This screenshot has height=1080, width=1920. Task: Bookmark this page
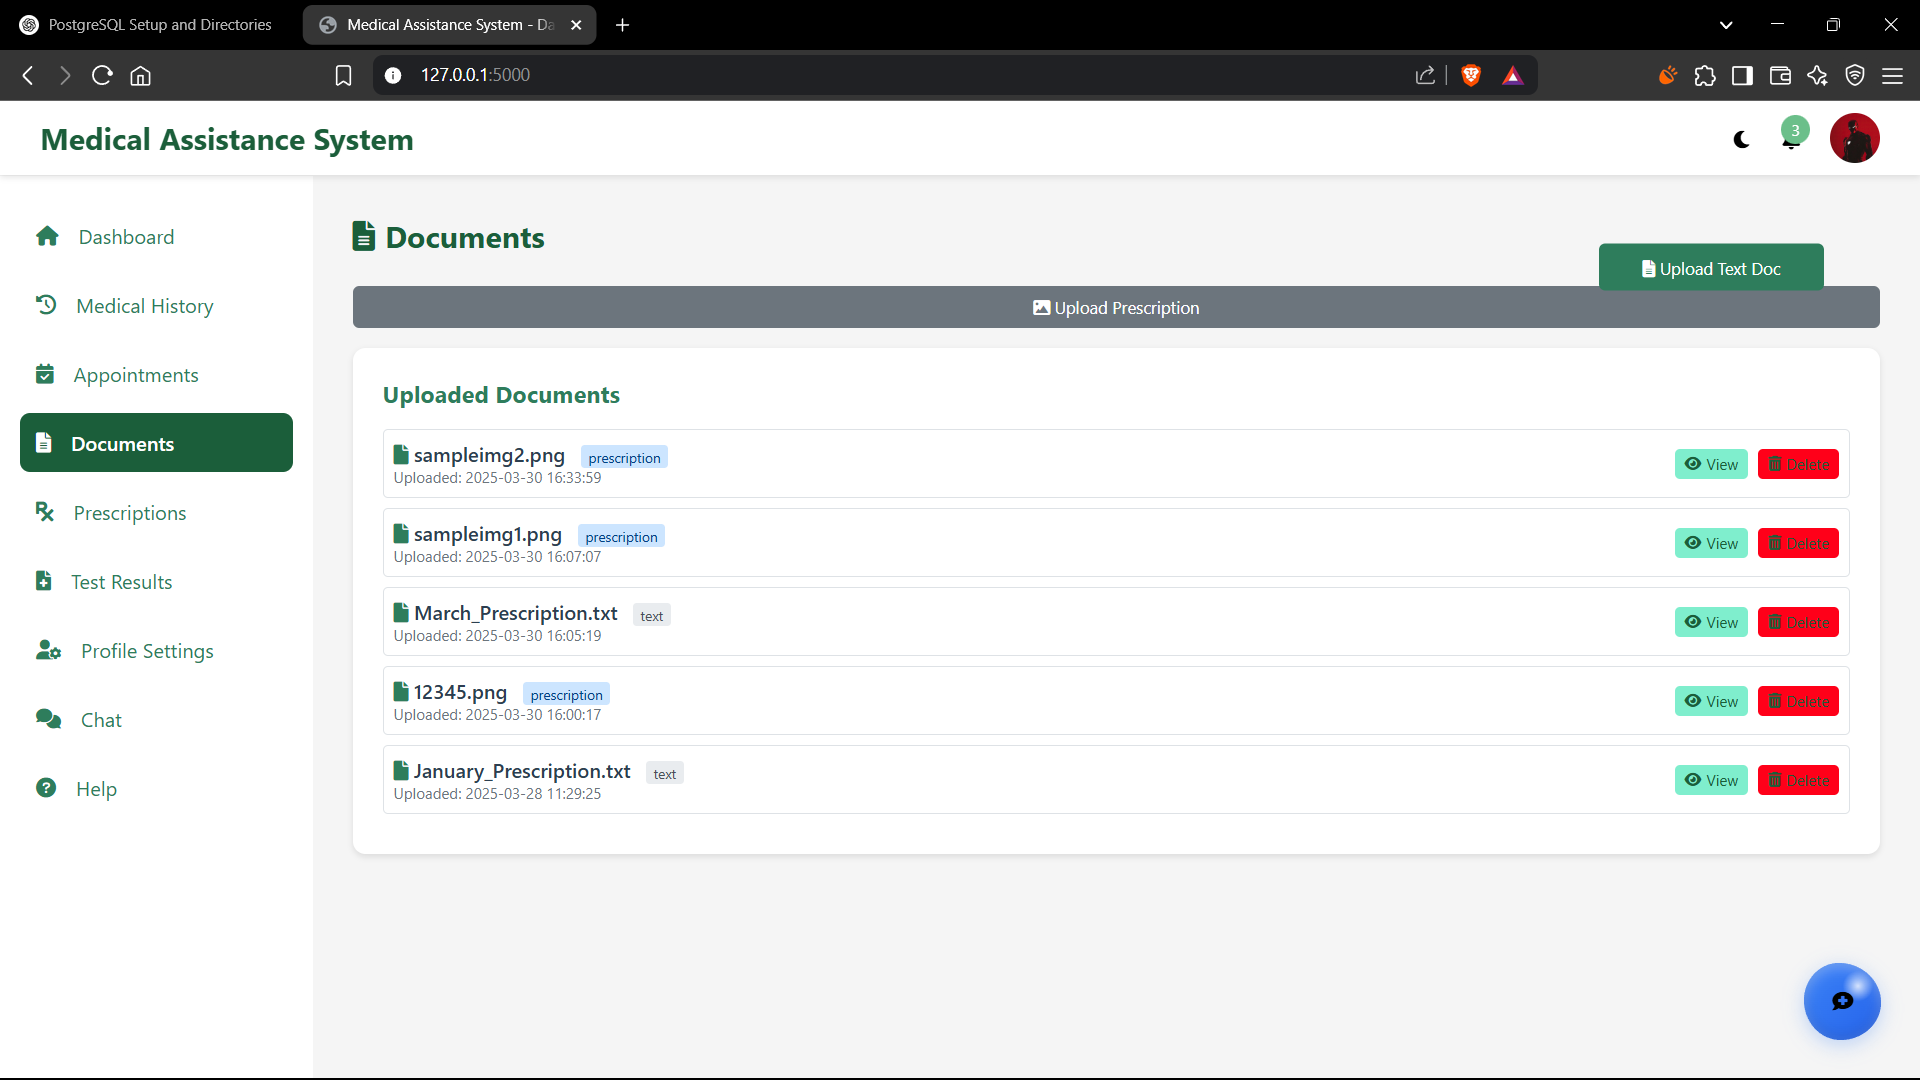(343, 75)
